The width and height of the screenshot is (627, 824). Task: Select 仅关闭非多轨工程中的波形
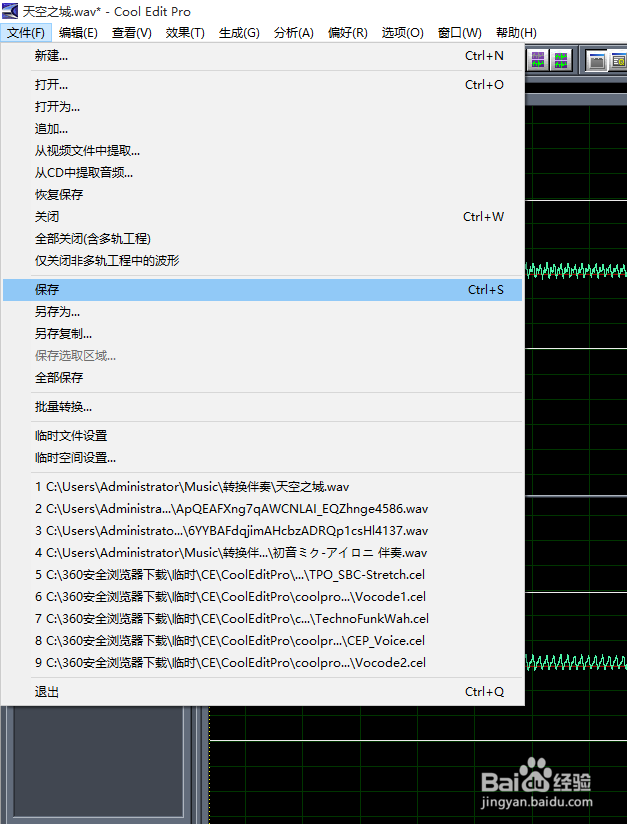[x=262, y=260]
